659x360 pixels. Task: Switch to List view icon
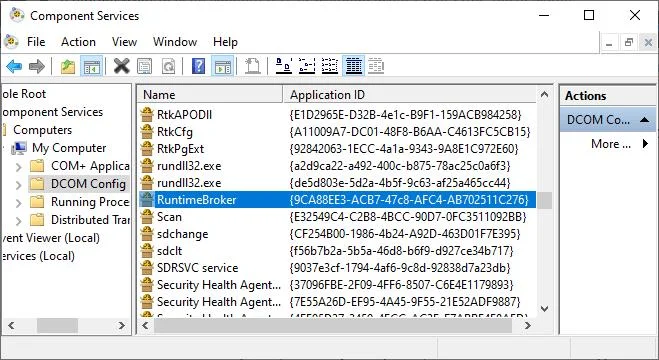pyautogui.click(x=330, y=66)
